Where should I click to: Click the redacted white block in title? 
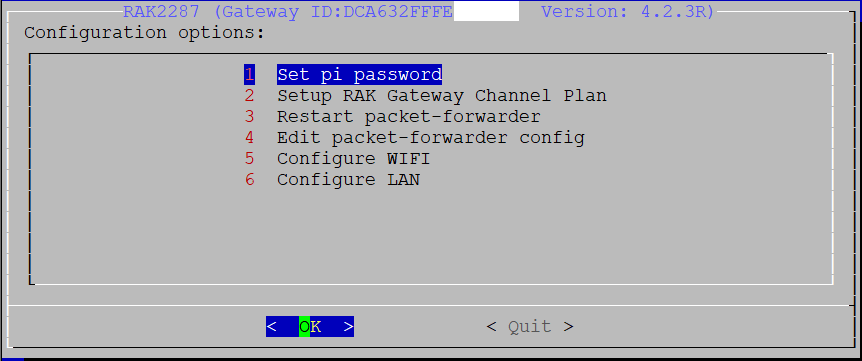pos(487,12)
